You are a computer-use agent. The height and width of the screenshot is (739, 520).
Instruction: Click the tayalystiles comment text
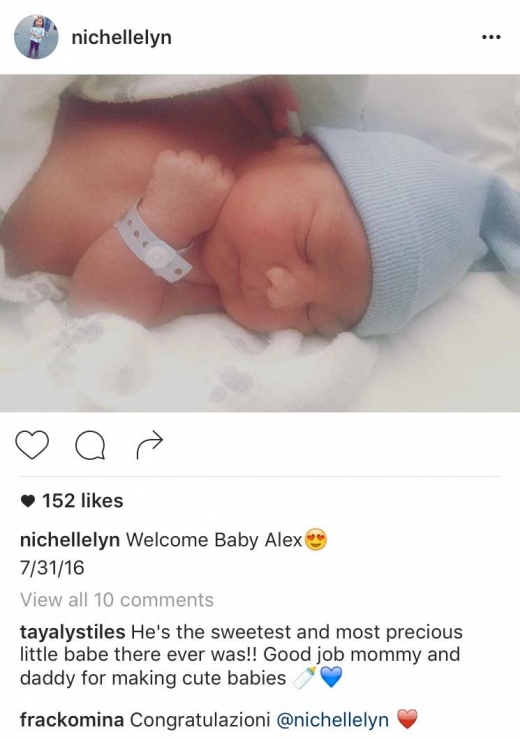pyautogui.click(x=241, y=655)
